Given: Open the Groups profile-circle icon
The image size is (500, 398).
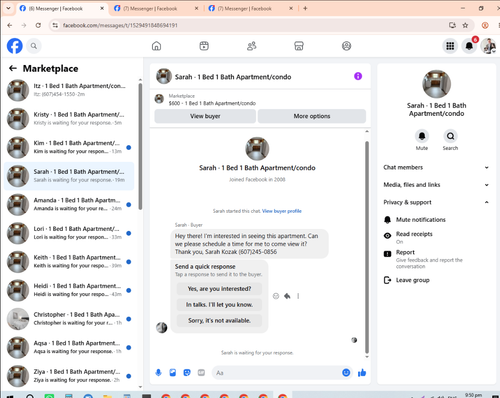Looking at the screenshot, I should [x=347, y=46].
